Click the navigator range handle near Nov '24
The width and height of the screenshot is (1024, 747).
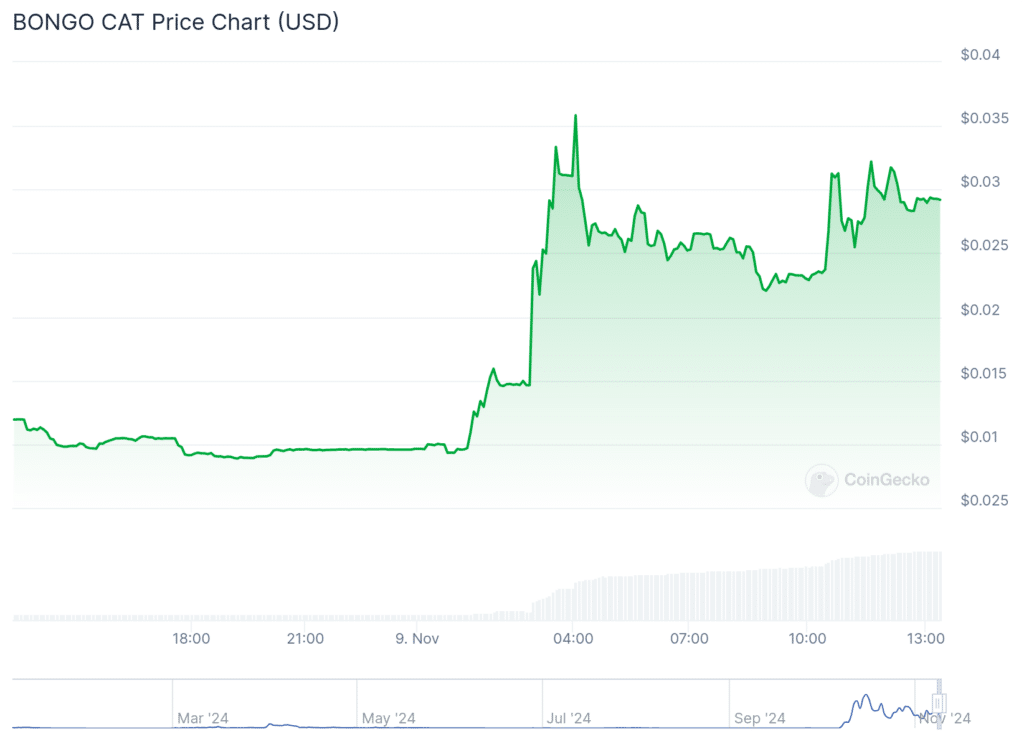pyautogui.click(x=938, y=703)
